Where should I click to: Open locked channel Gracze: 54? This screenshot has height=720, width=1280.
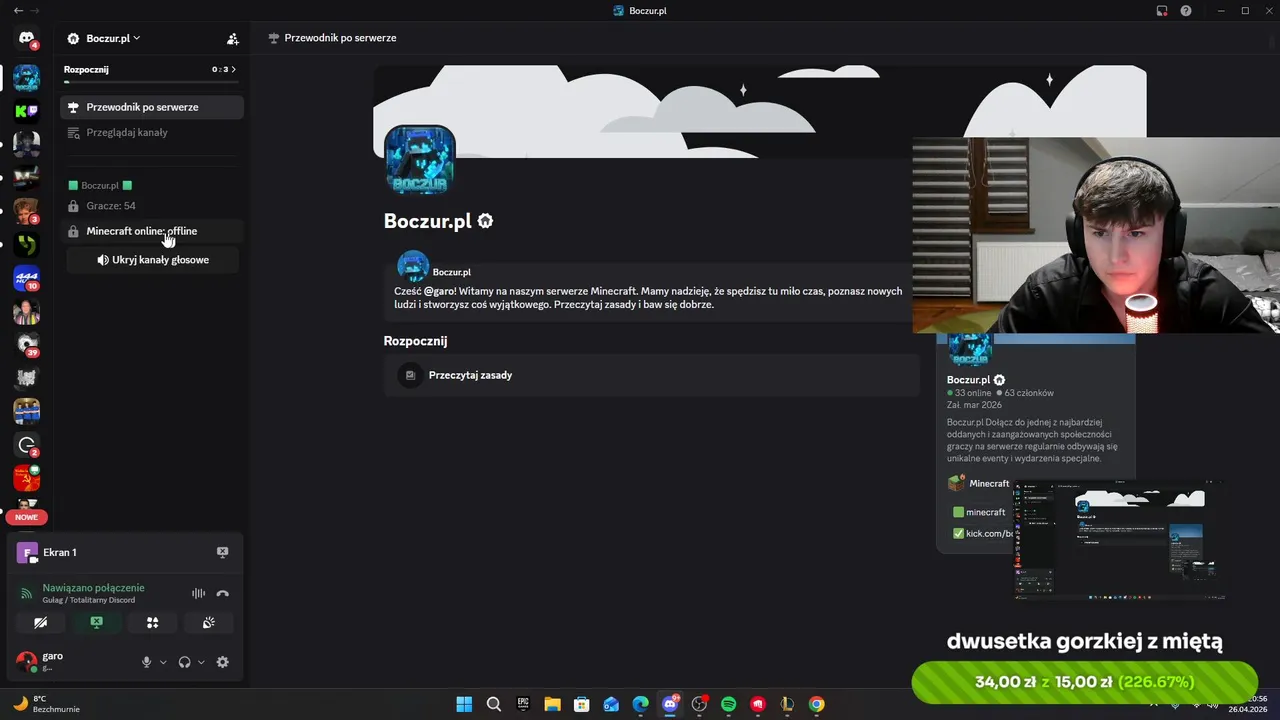point(152,206)
